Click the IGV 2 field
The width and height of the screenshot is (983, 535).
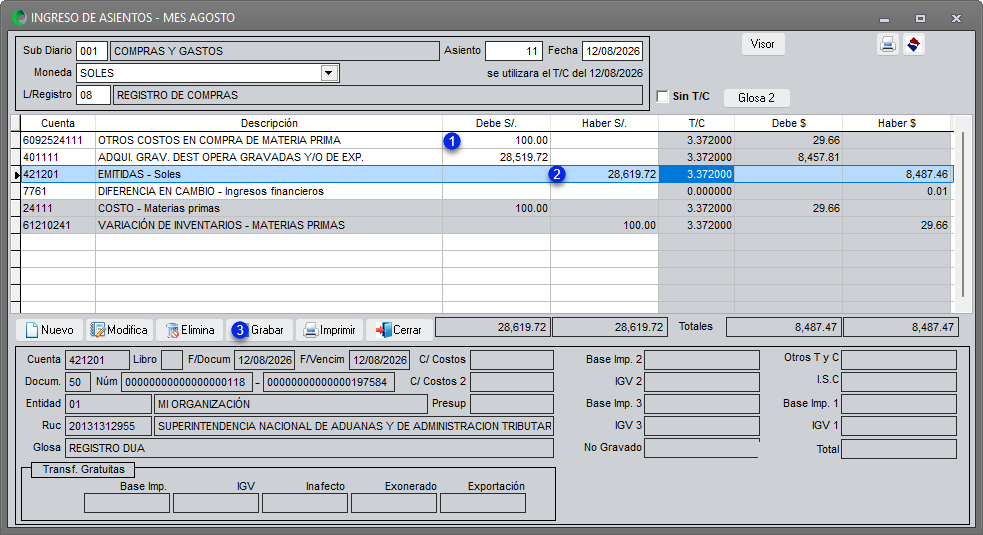702,382
